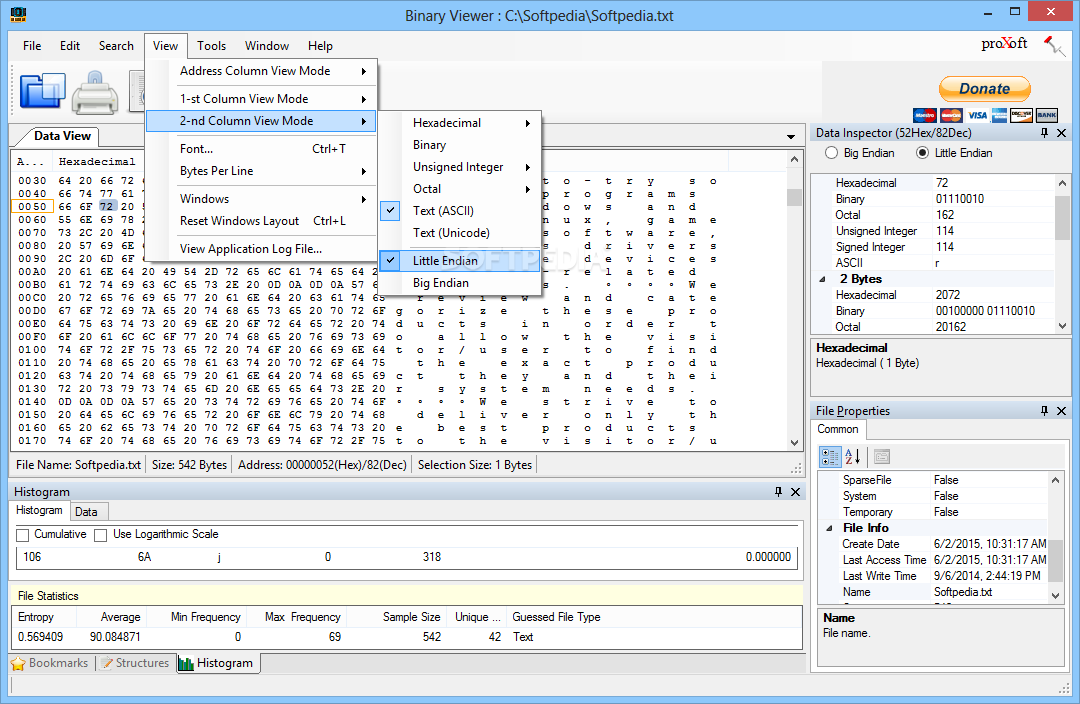Select Big Endian radio in Data Inspector
This screenshot has height=704, width=1080.
[x=831, y=153]
